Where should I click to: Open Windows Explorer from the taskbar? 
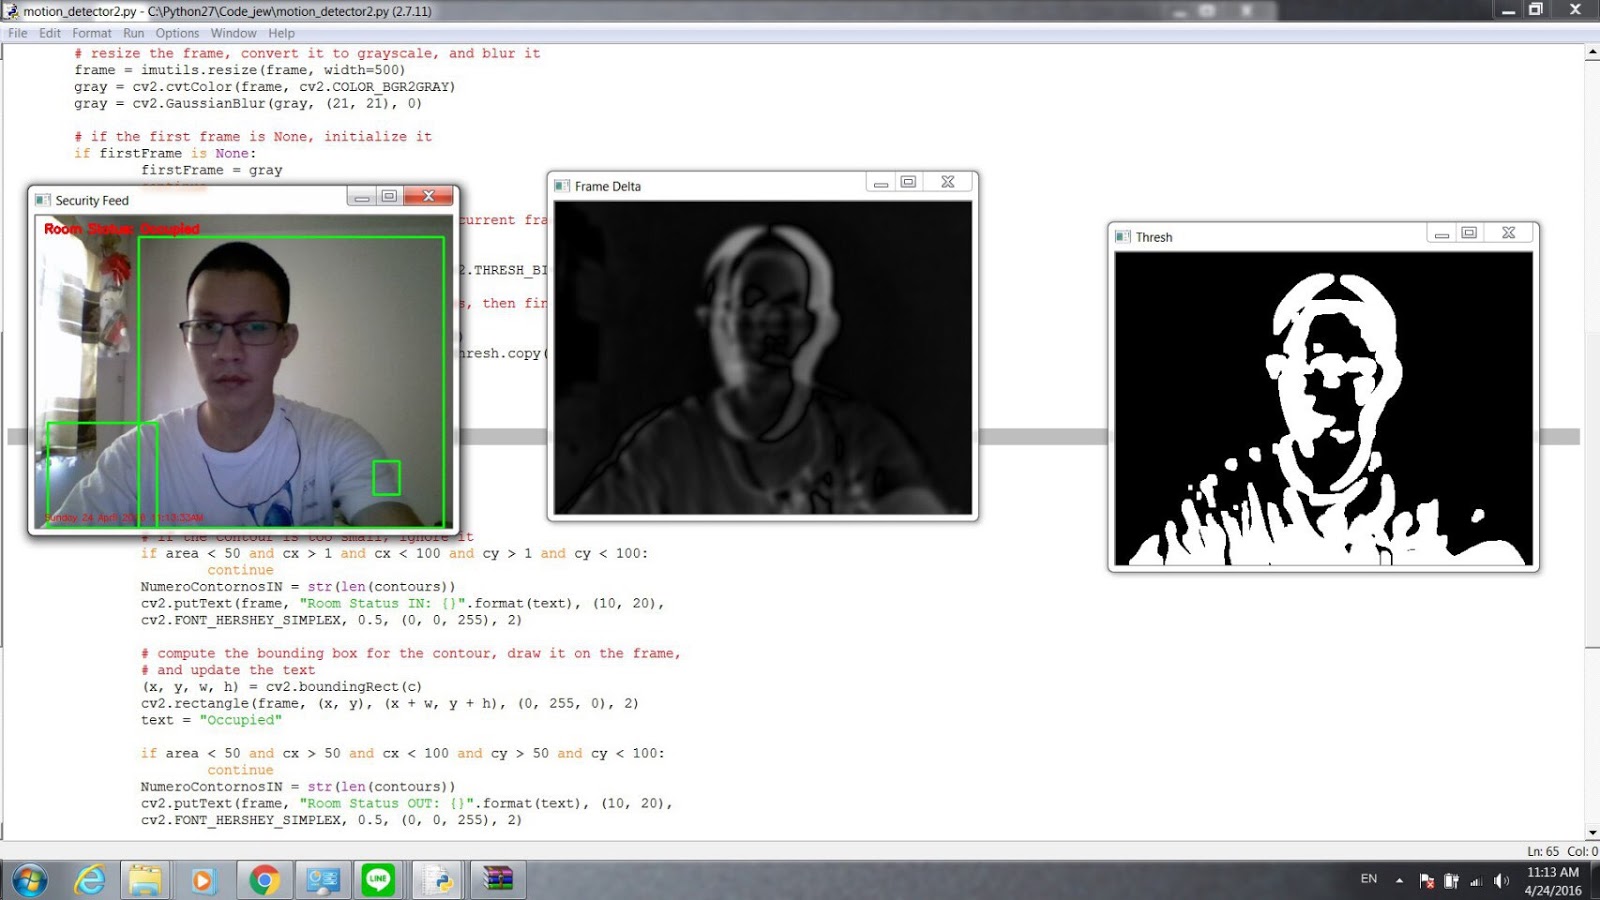(145, 880)
